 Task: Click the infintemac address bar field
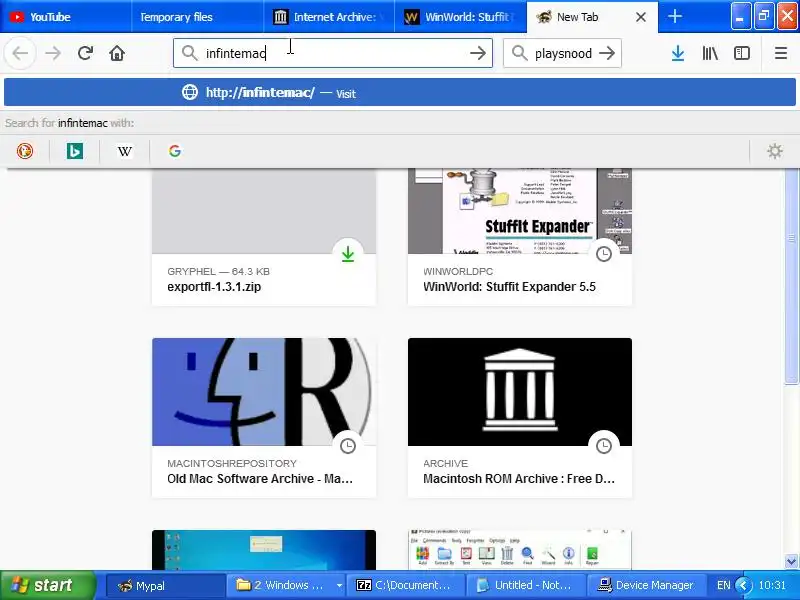point(333,53)
